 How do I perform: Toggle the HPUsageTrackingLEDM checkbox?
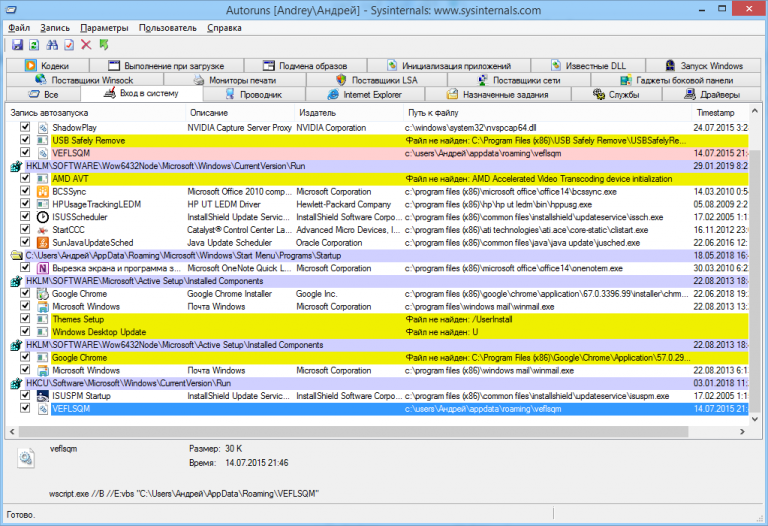(x=25, y=203)
